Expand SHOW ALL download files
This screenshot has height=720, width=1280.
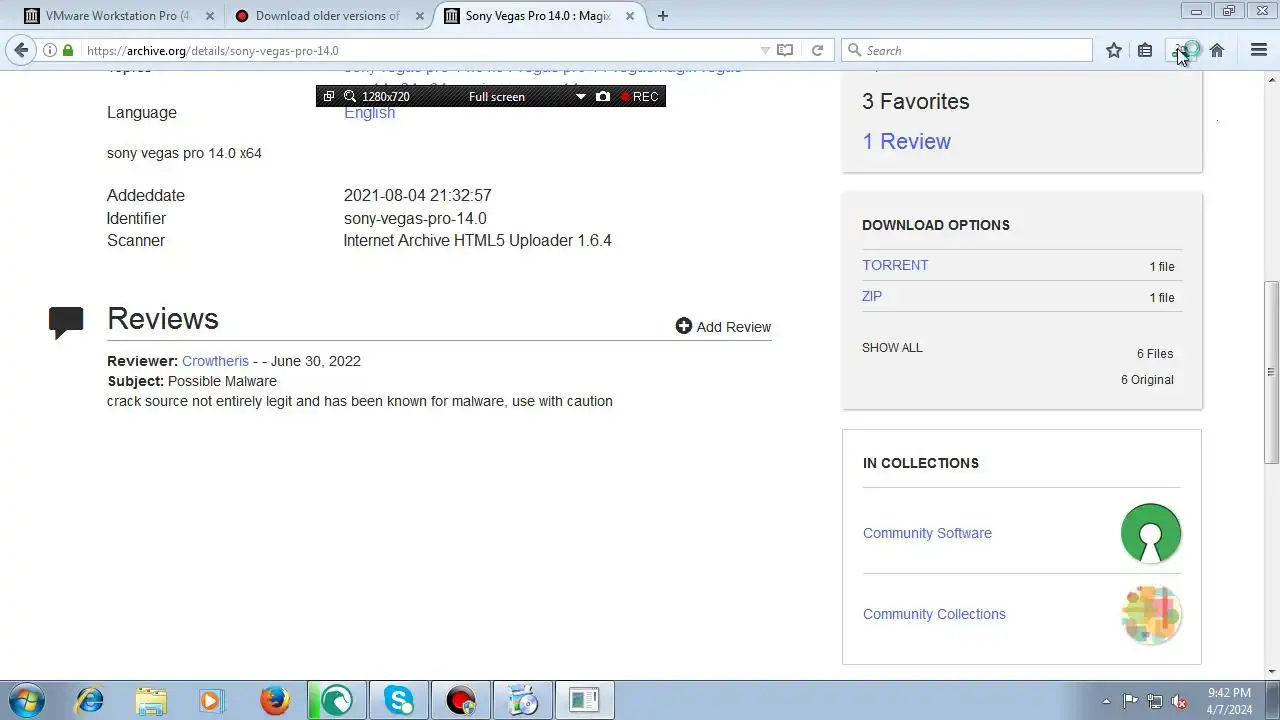tap(892, 348)
